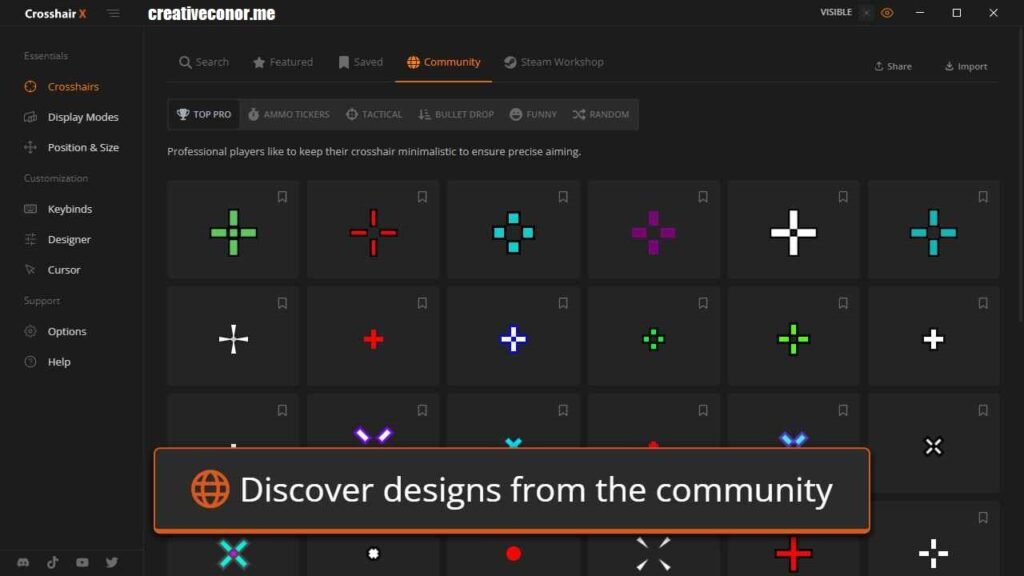The height and width of the screenshot is (576, 1024).
Task: Select the RANDOM category filter
Action: pyautogui.click(x=601, y=114)
